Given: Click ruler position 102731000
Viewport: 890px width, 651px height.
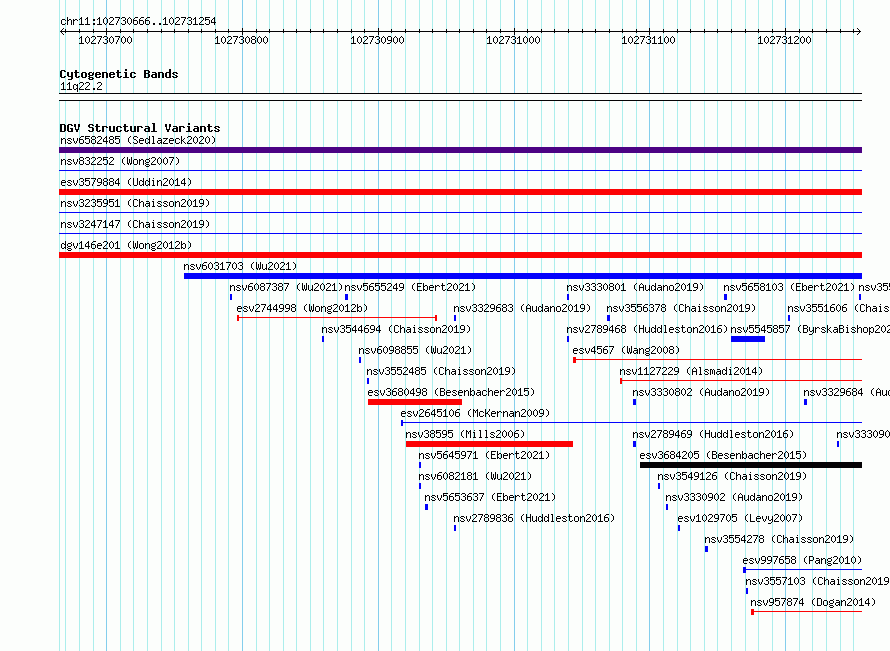Looking at the screenshot, I should [x=513, y=40].
